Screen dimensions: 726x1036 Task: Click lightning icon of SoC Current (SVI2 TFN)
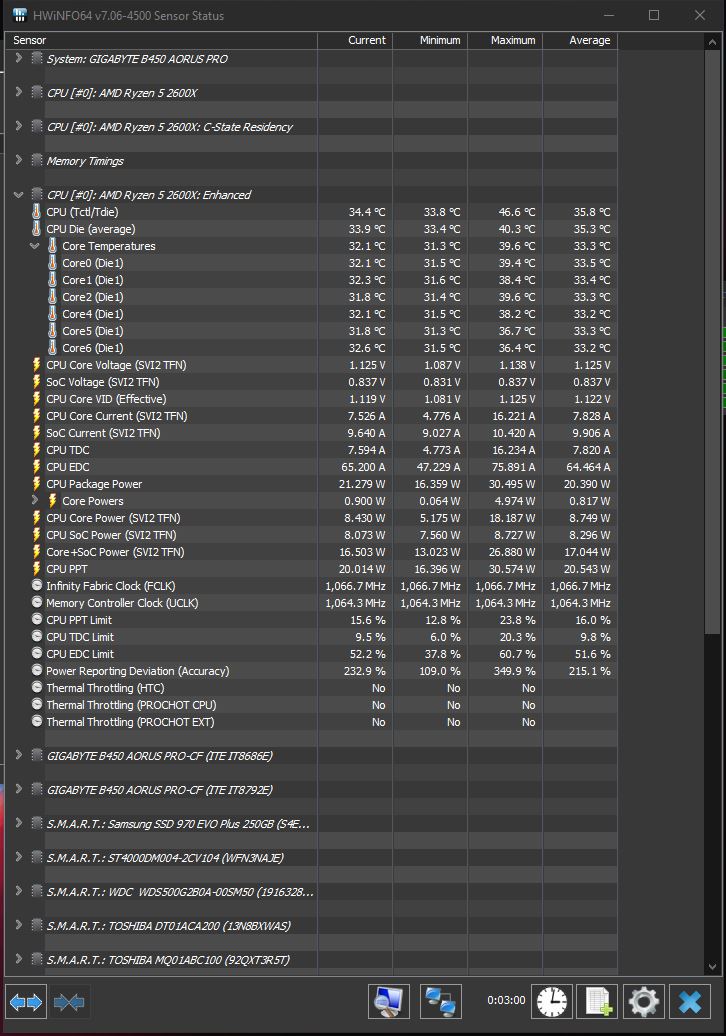click(36, 433)
